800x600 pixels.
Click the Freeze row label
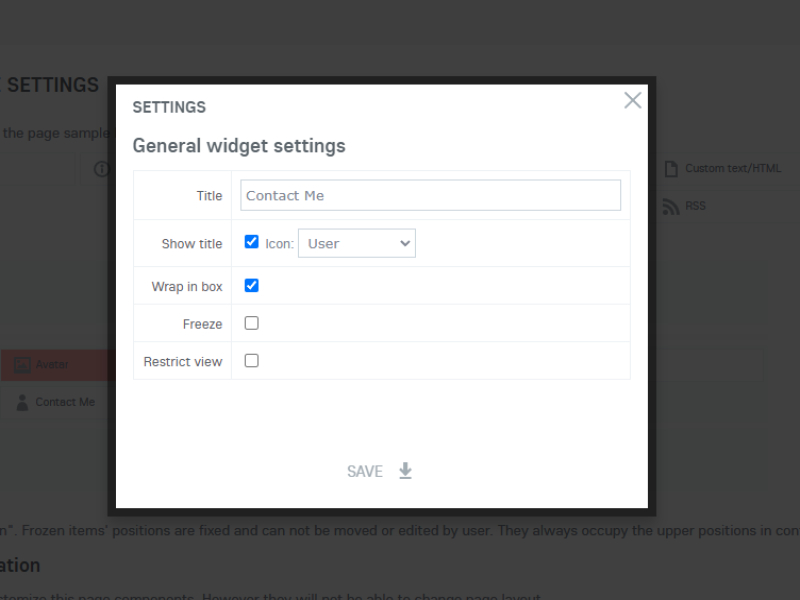point(202,324)
